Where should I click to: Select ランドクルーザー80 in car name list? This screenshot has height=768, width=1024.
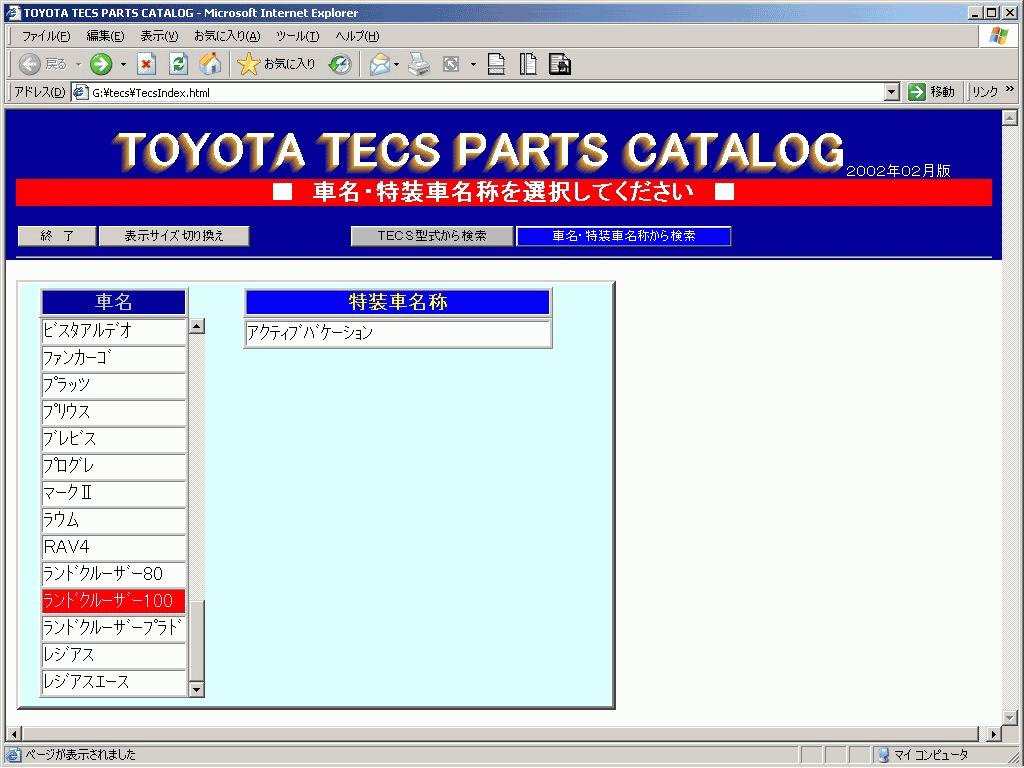[114, 575]
